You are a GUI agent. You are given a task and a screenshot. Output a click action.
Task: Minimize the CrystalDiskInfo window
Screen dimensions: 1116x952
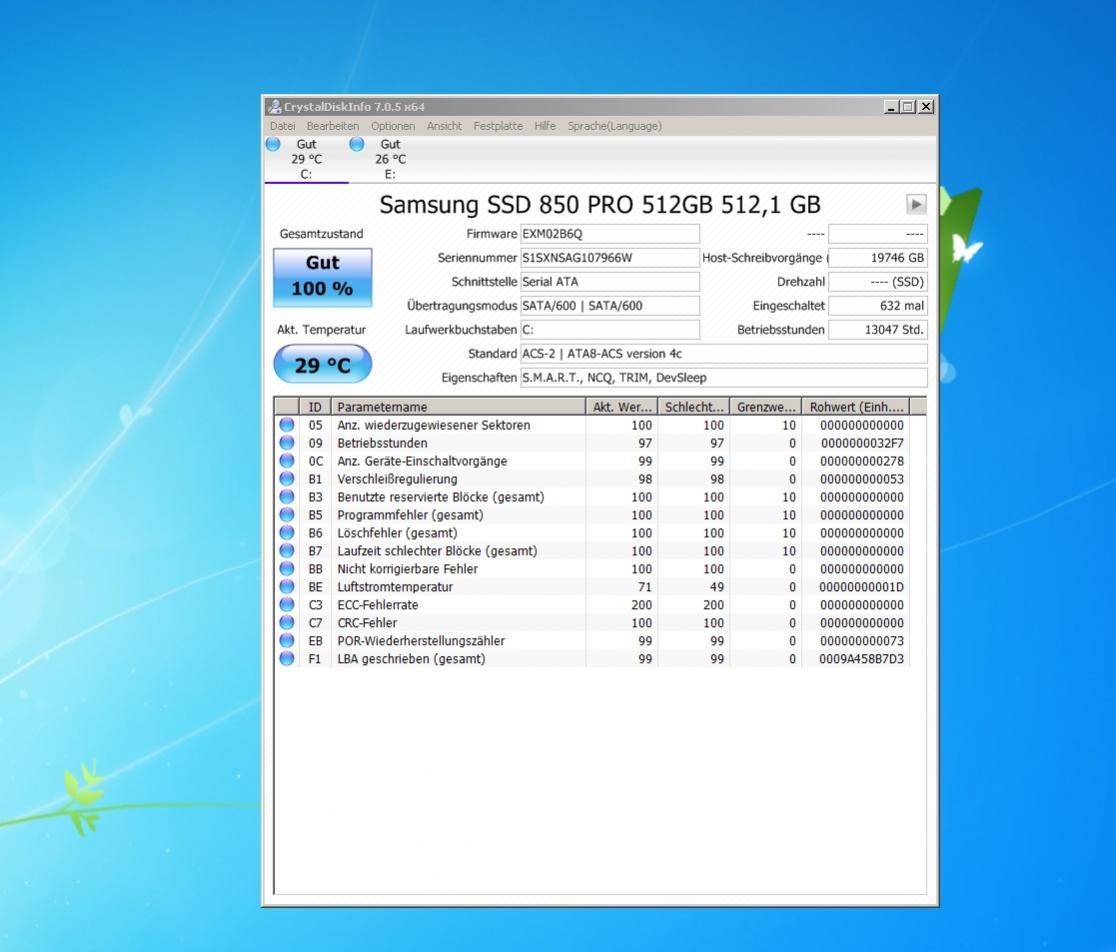click(x=891, y=107)
